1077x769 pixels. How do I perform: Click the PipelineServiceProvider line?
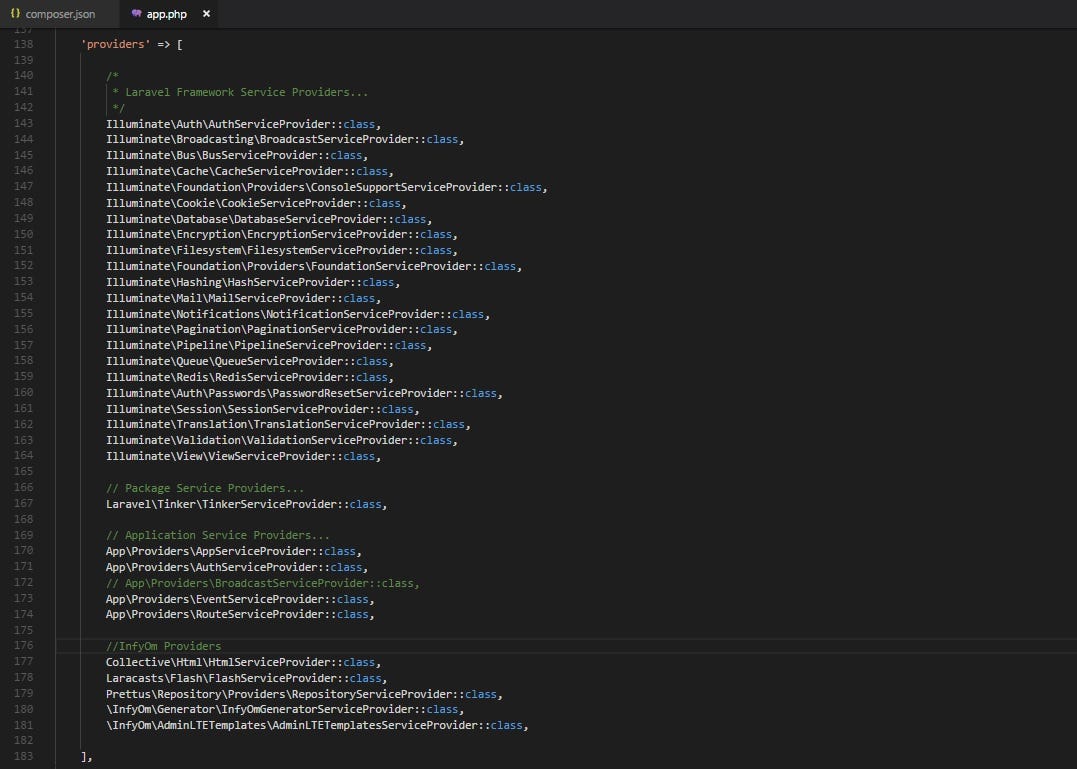coord(269,345)
